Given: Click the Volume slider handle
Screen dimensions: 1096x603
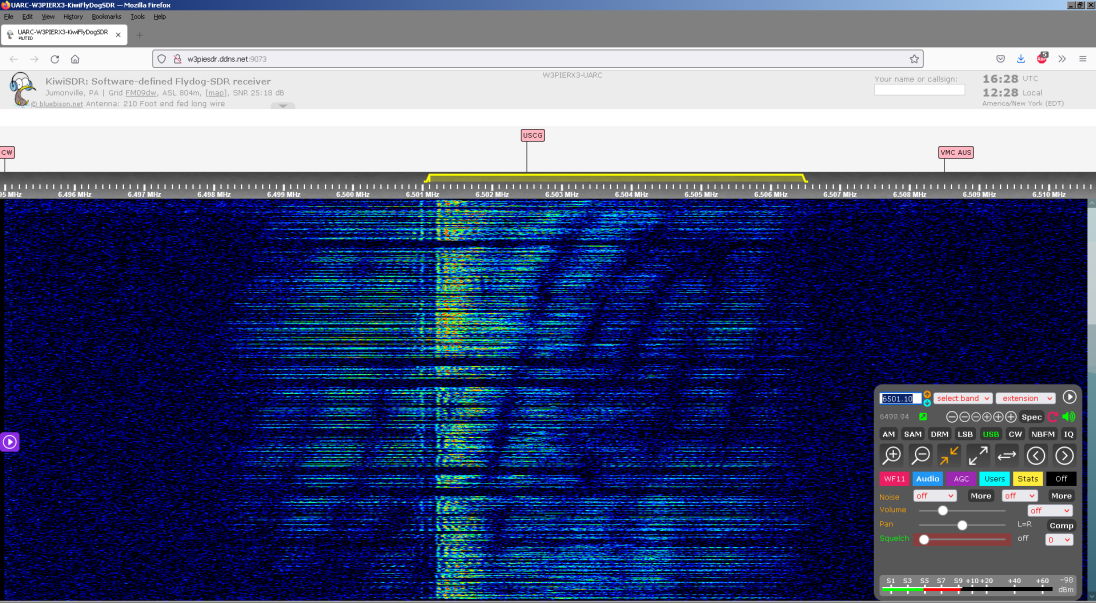Looking at the screenshot, I should point(942,510).
